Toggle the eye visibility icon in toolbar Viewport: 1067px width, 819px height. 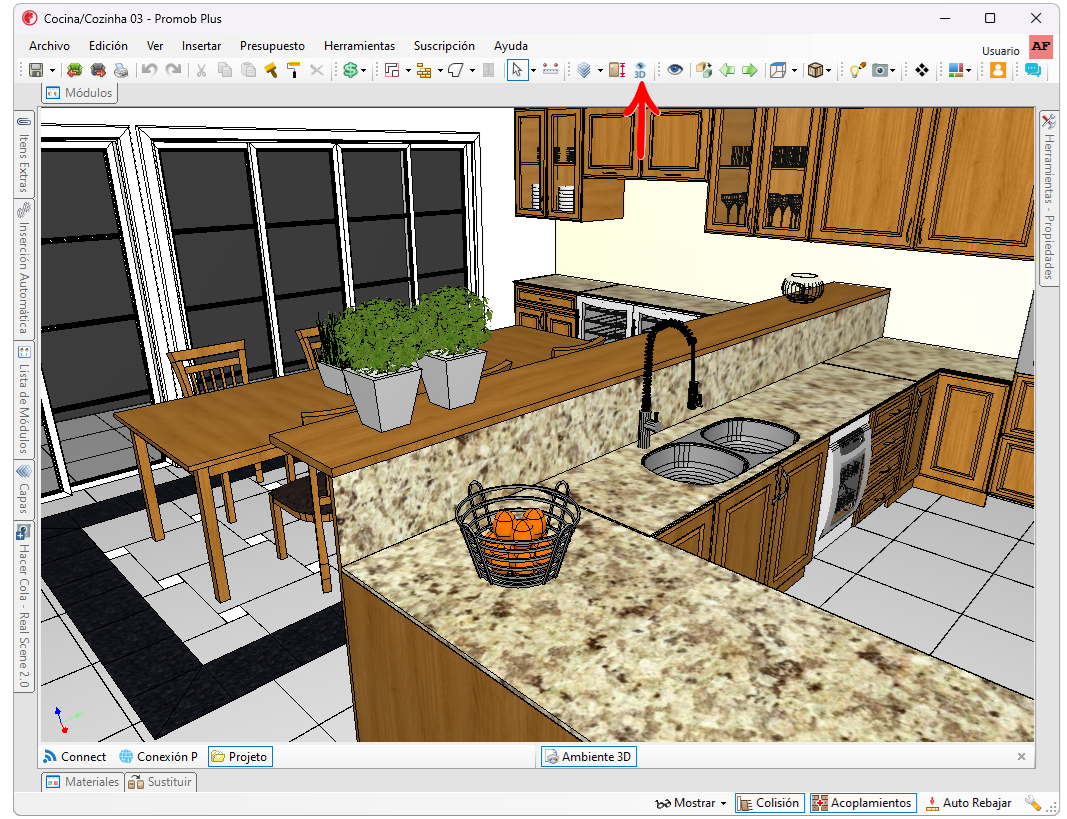[674, 70]
